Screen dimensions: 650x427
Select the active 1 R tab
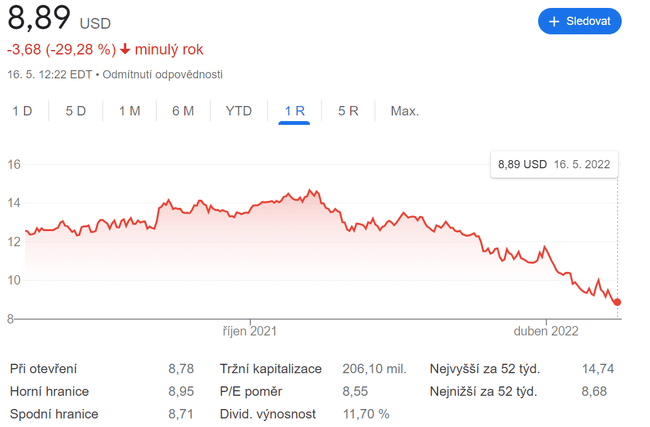(295, 111)
